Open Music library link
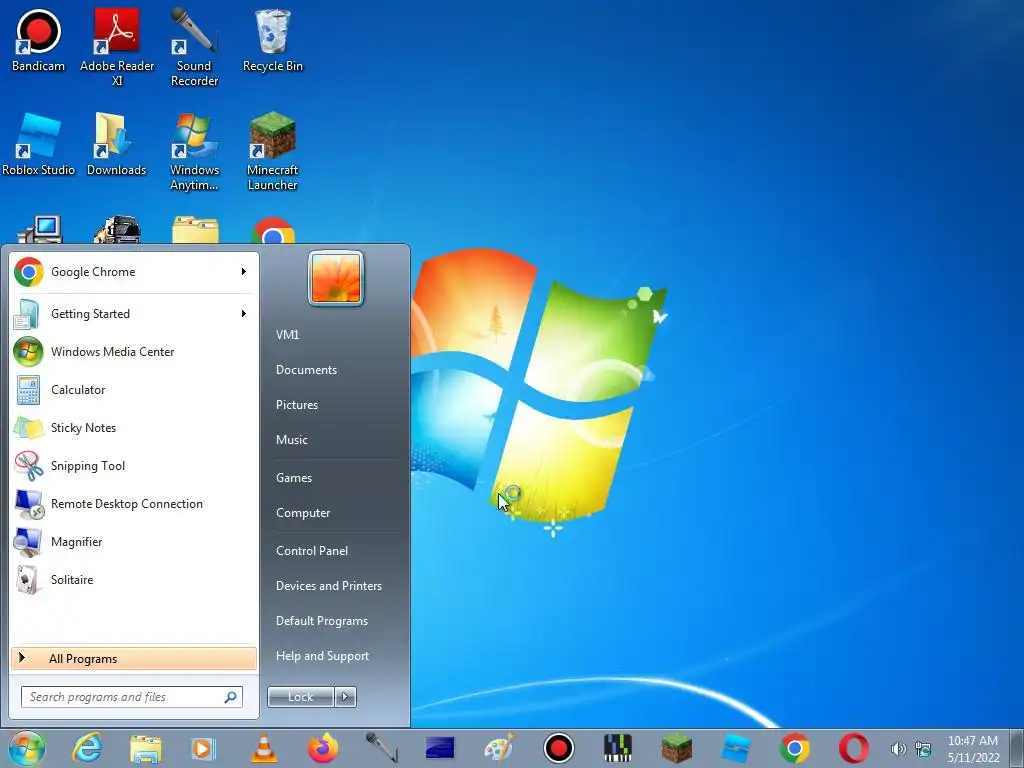Screen dimensions: 1024x768 coord(292,440)
